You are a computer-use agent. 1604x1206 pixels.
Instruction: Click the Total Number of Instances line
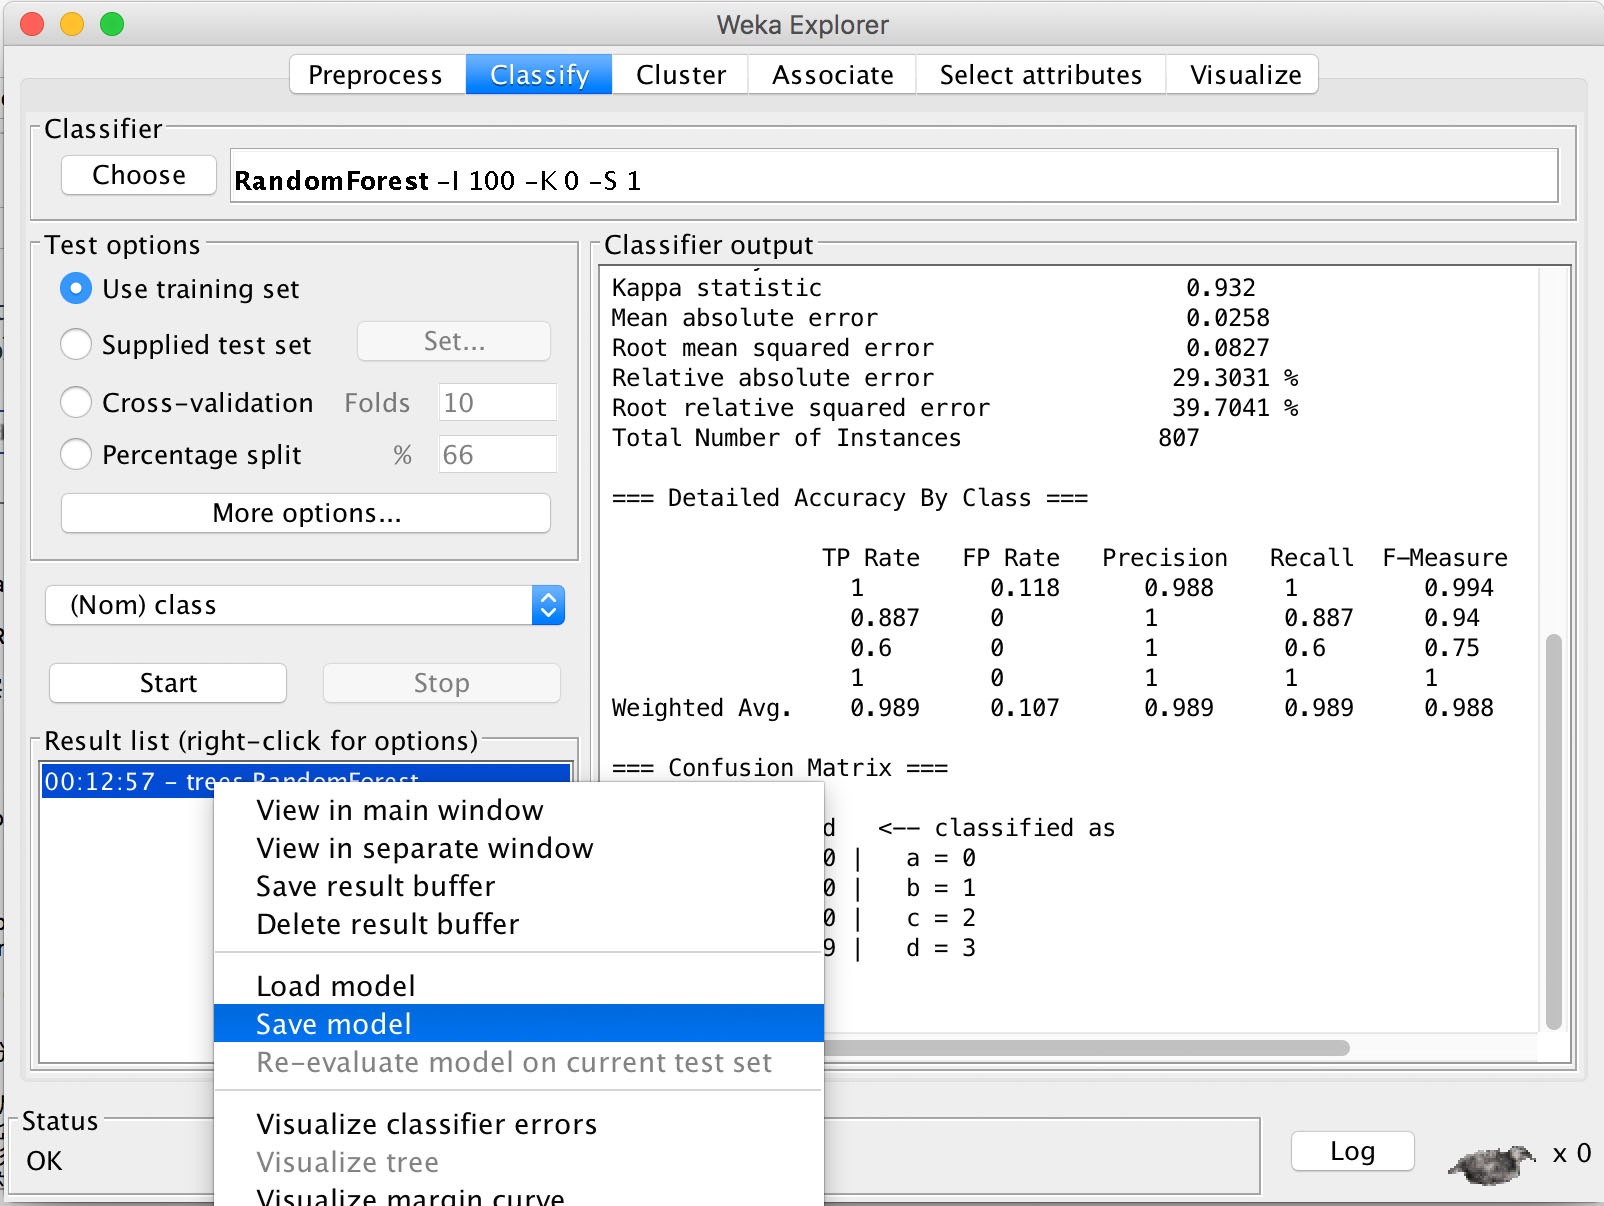905,438
